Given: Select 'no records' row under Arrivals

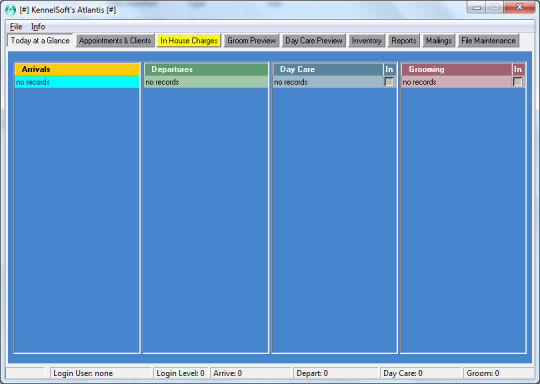Looking at the screenshot, I should pos(77,82).
